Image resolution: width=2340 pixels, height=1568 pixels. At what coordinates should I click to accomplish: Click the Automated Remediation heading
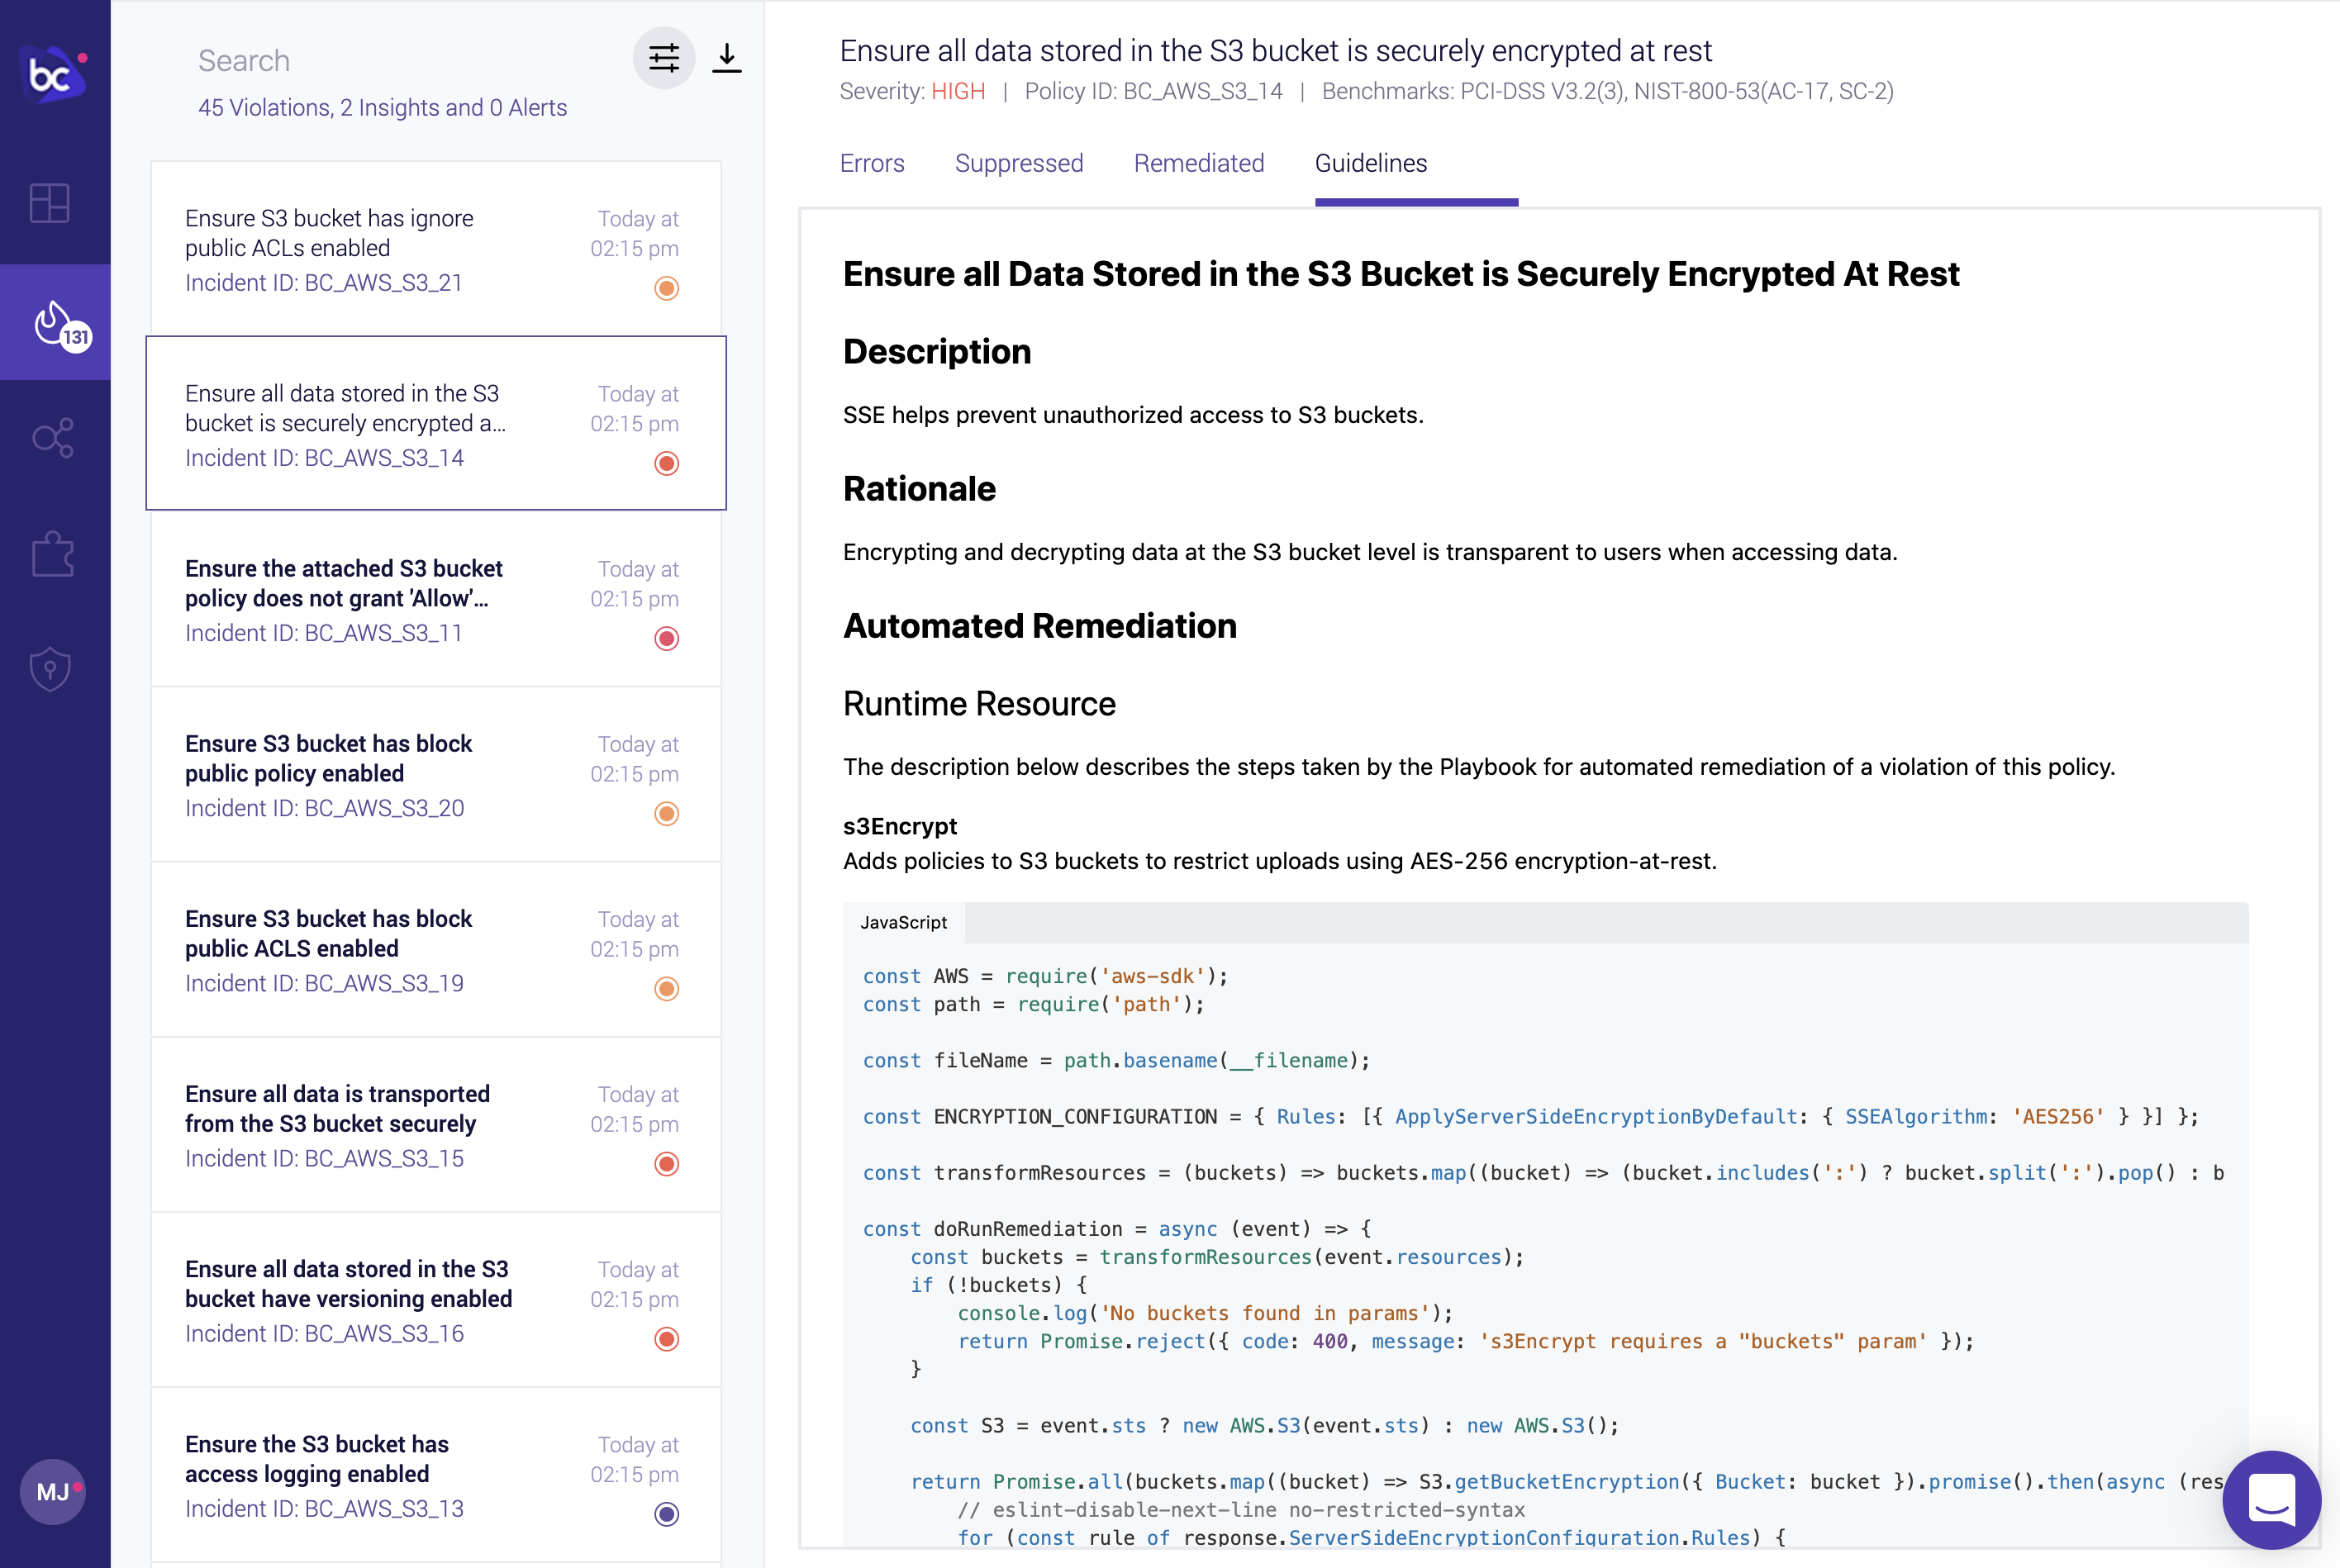tap(1040, 626)
